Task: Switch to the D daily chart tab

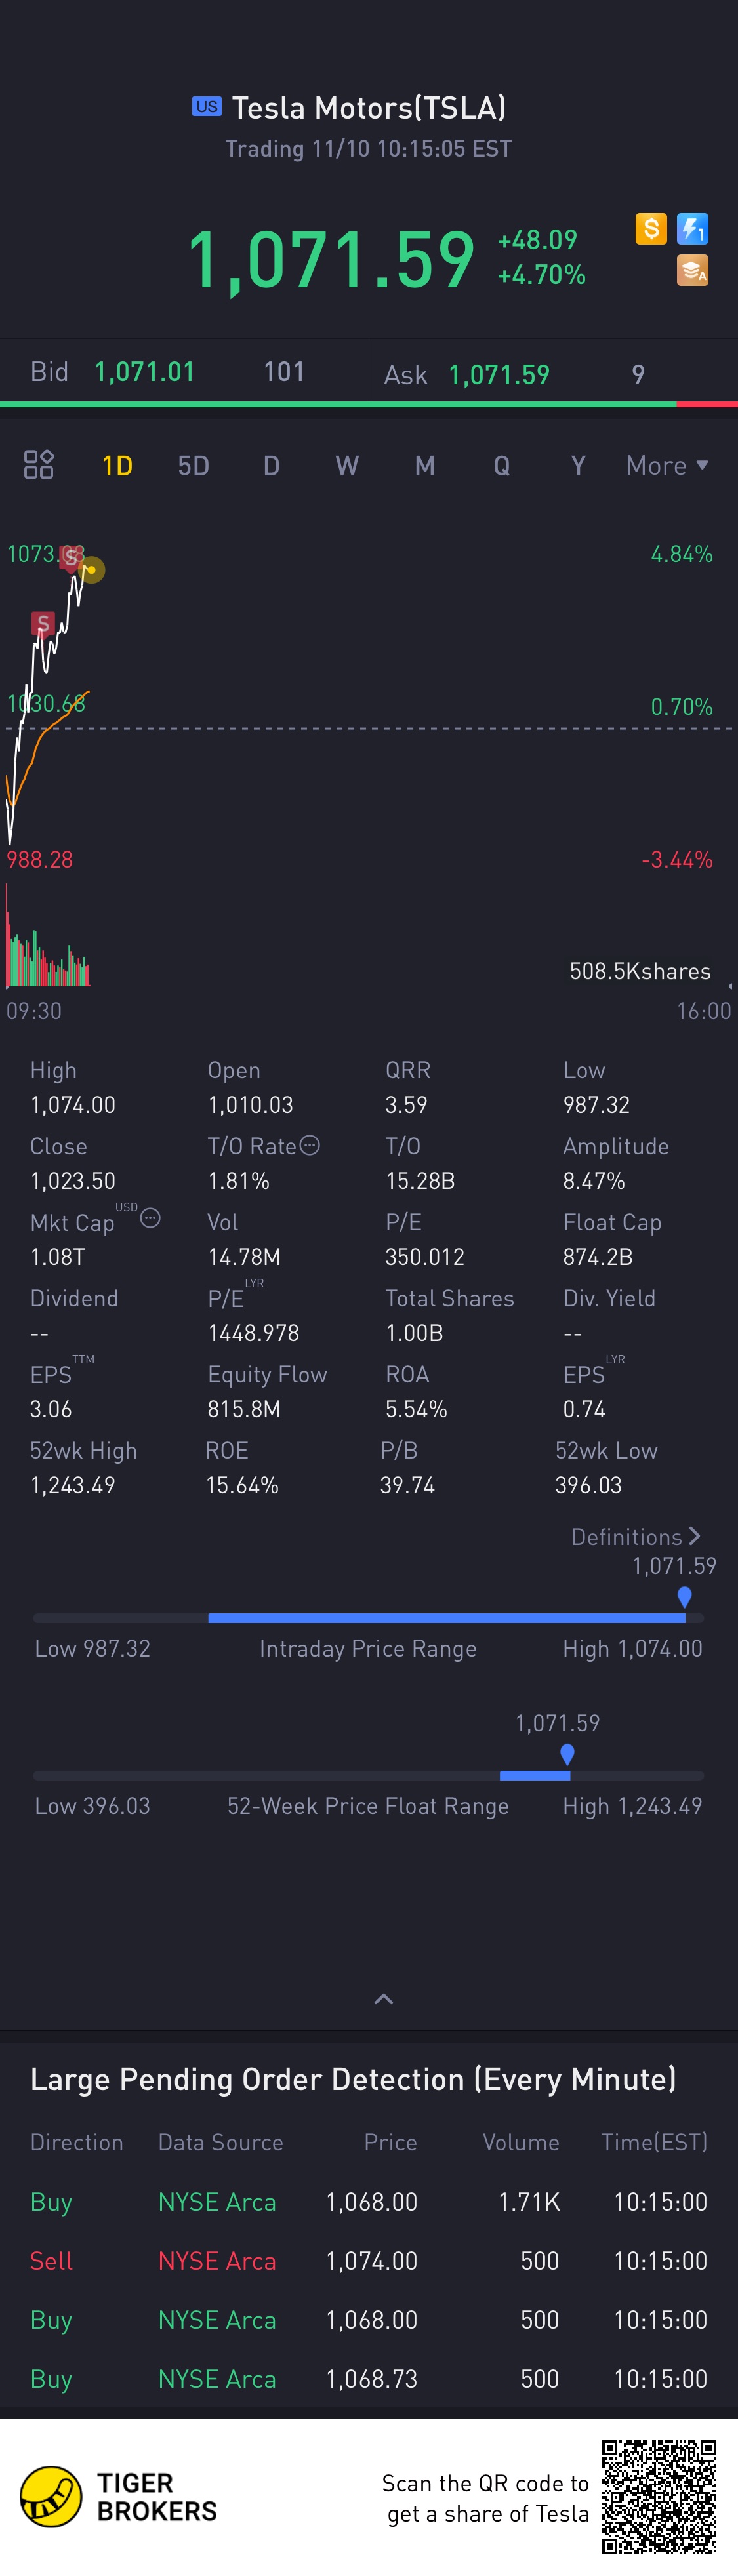Action: pyautogui.click(x=271, y=466)
